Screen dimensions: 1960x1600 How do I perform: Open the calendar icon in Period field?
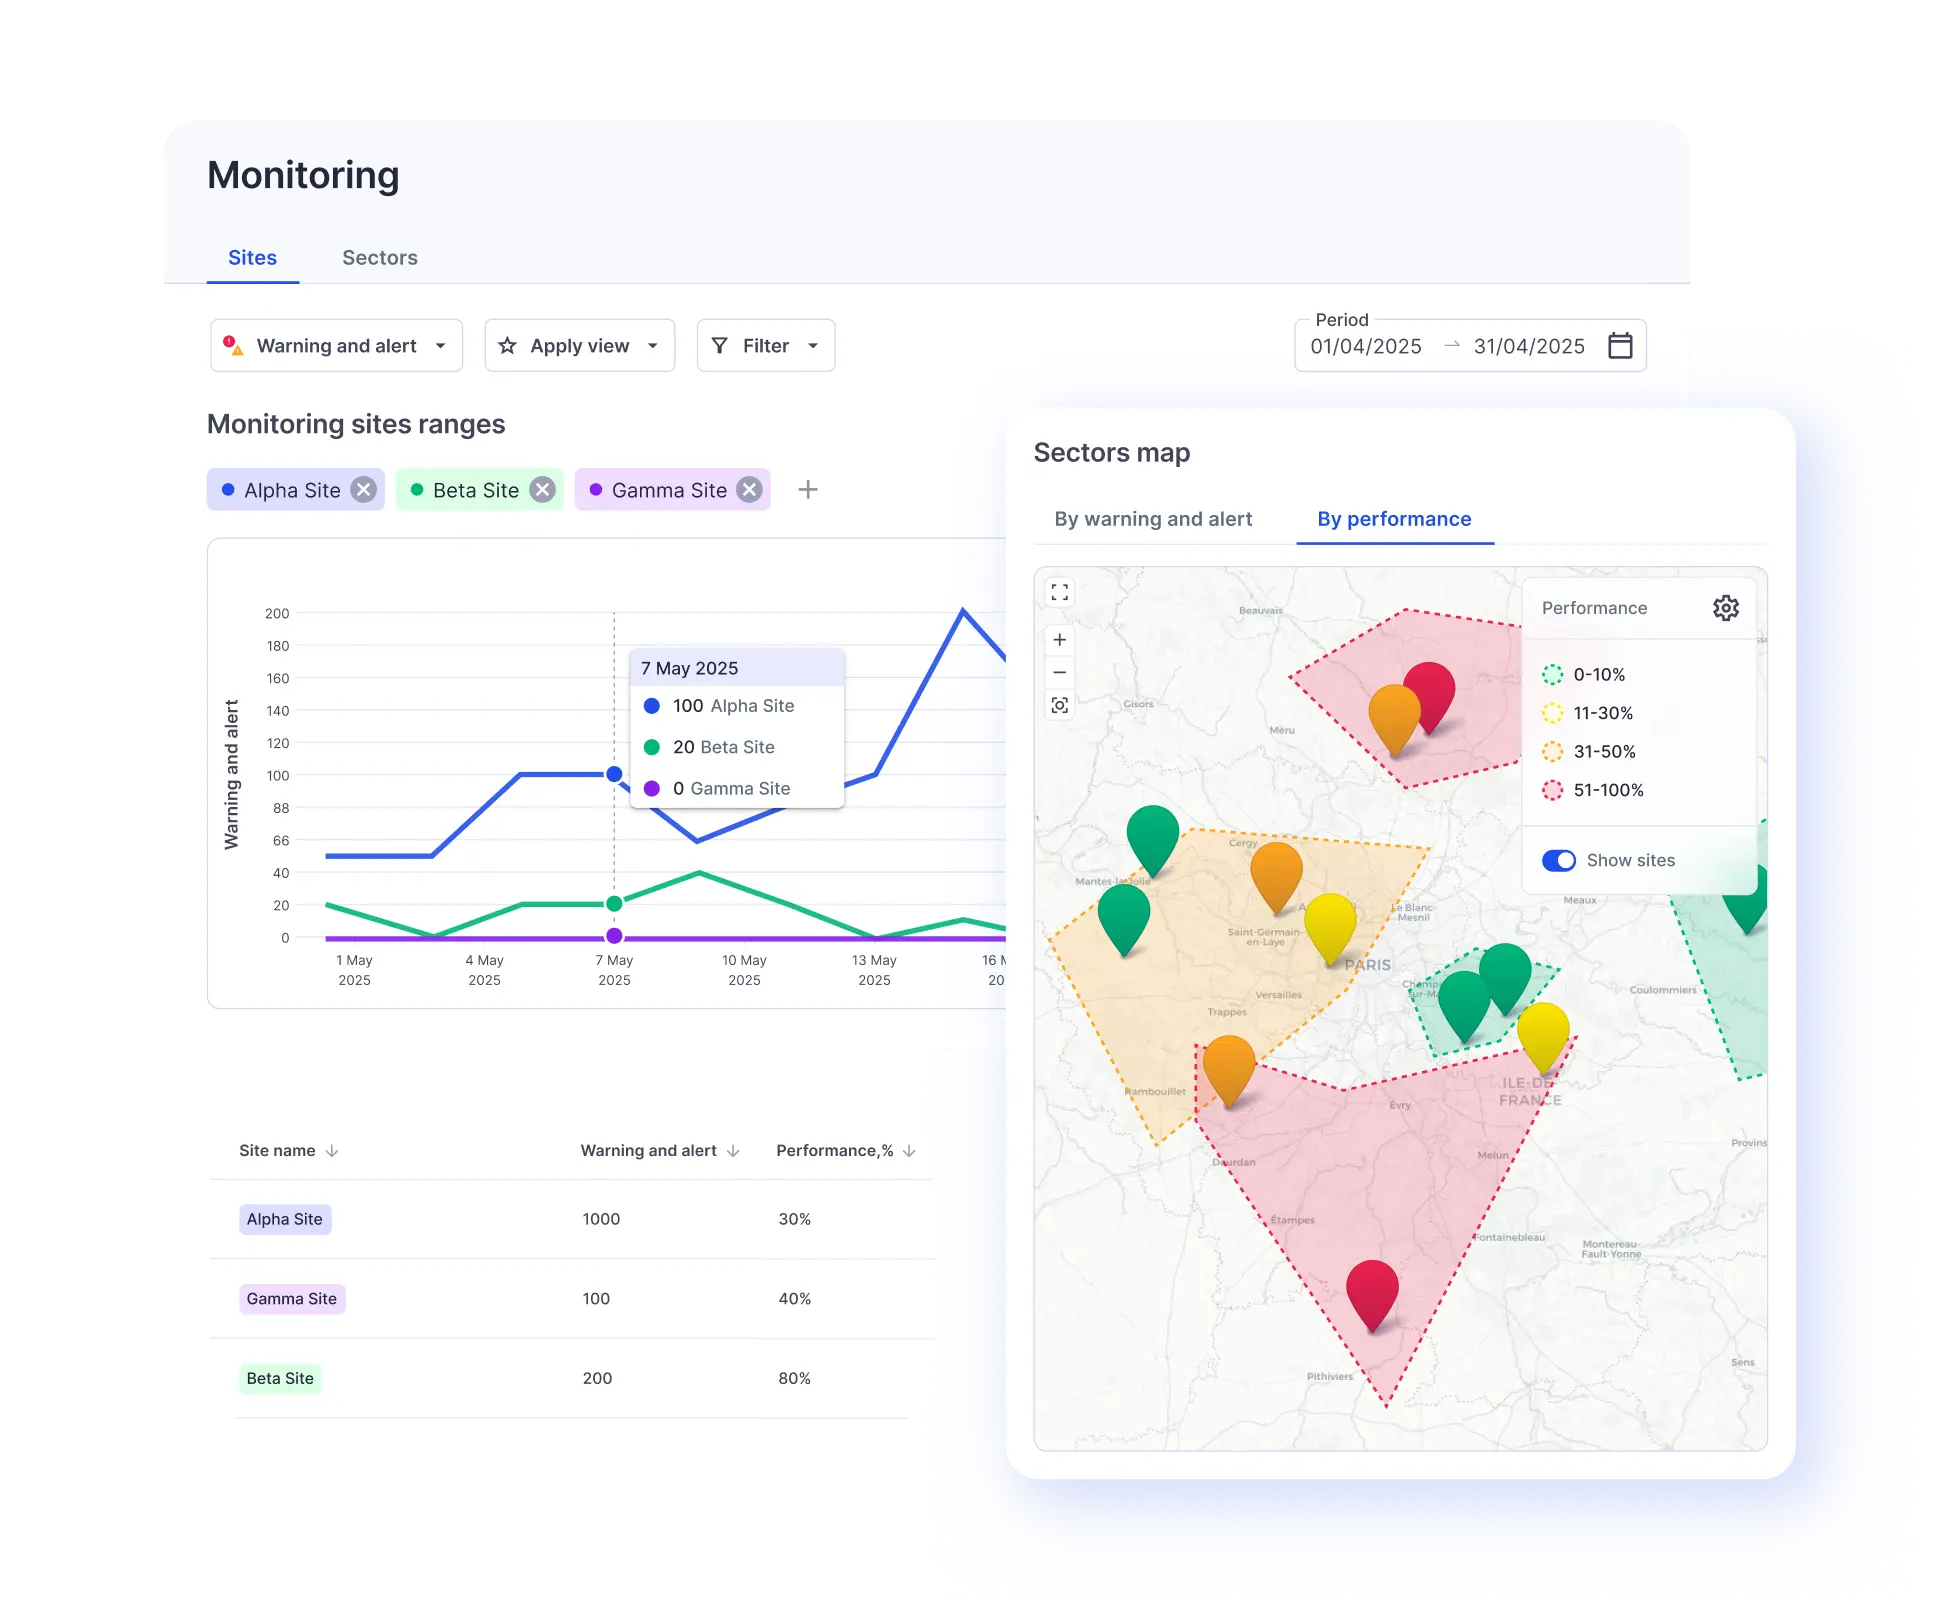(1622, 346)
